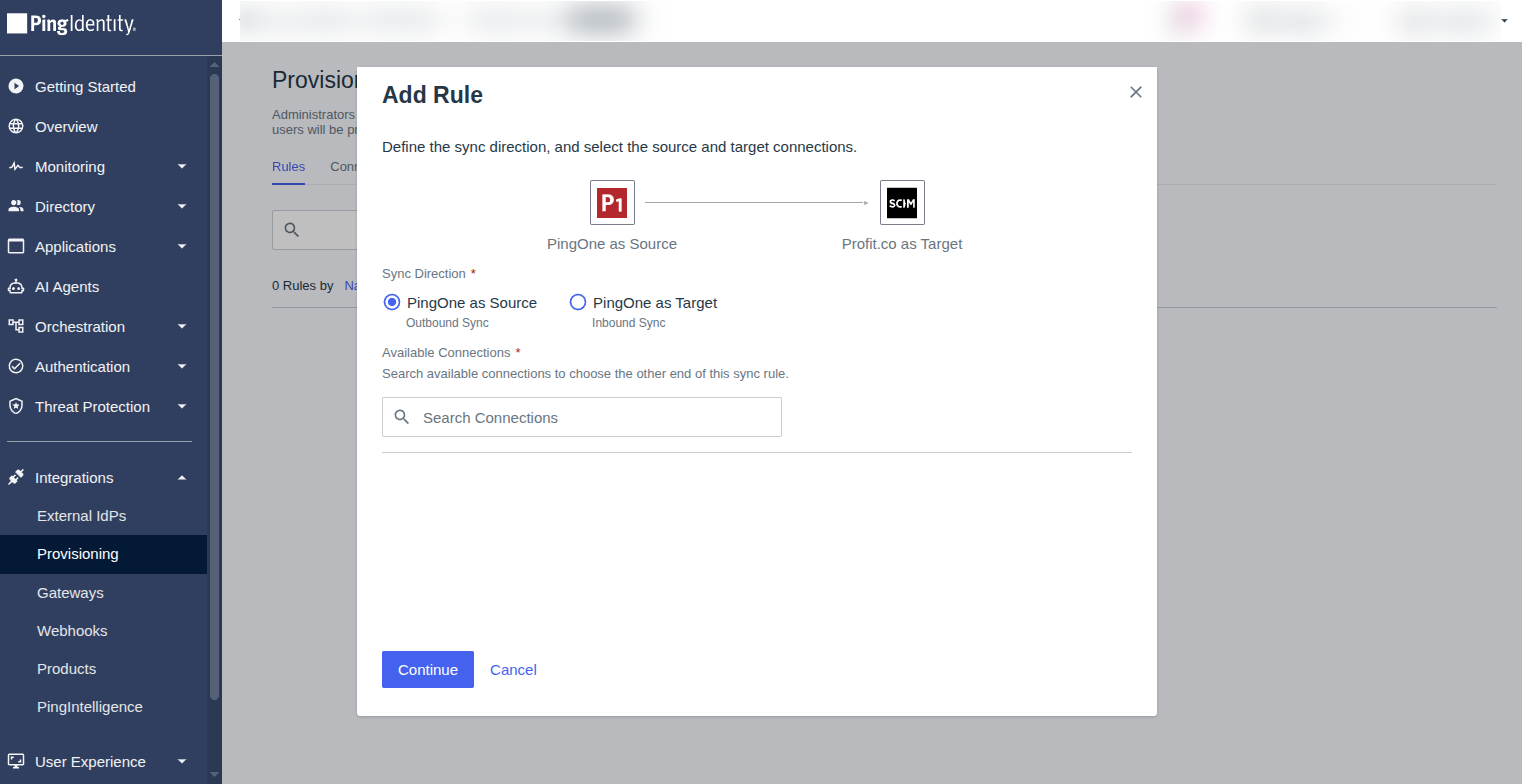Expand the Orchestration section arrow
Screen dimensions: 1522x784
click(x=182, y=327)
